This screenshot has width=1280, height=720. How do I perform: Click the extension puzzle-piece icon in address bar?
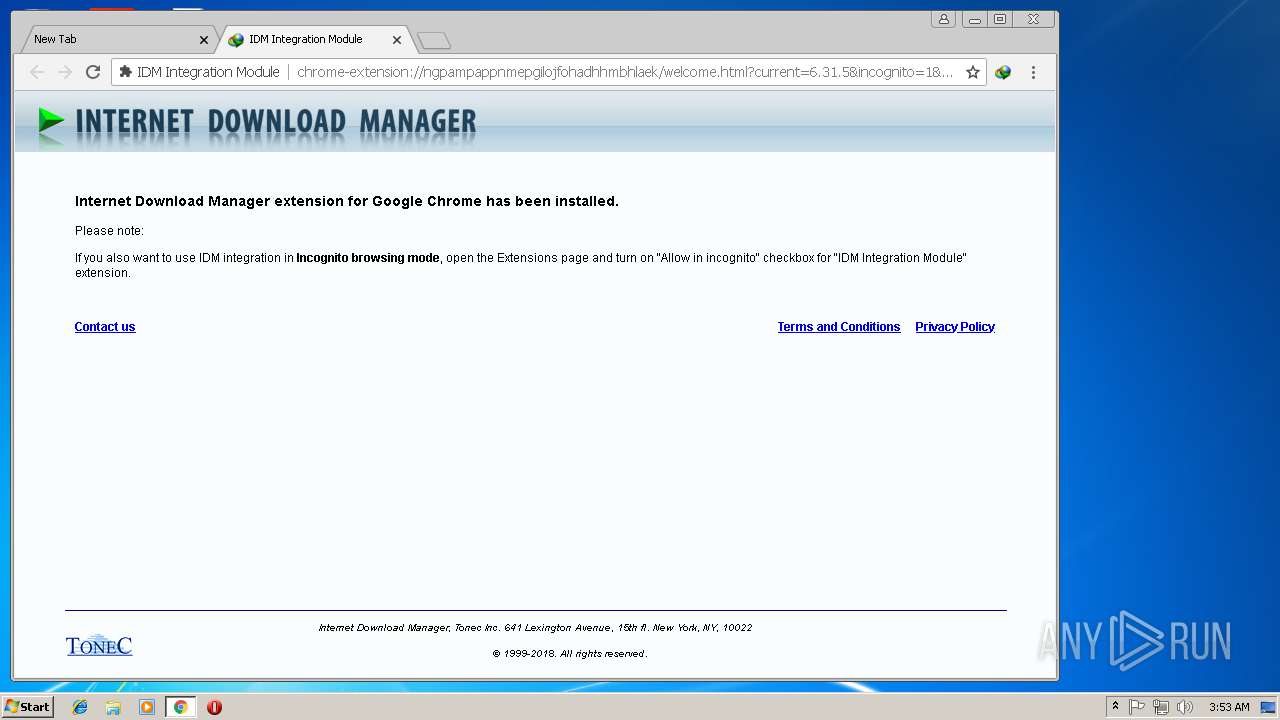tap(126, 72)
